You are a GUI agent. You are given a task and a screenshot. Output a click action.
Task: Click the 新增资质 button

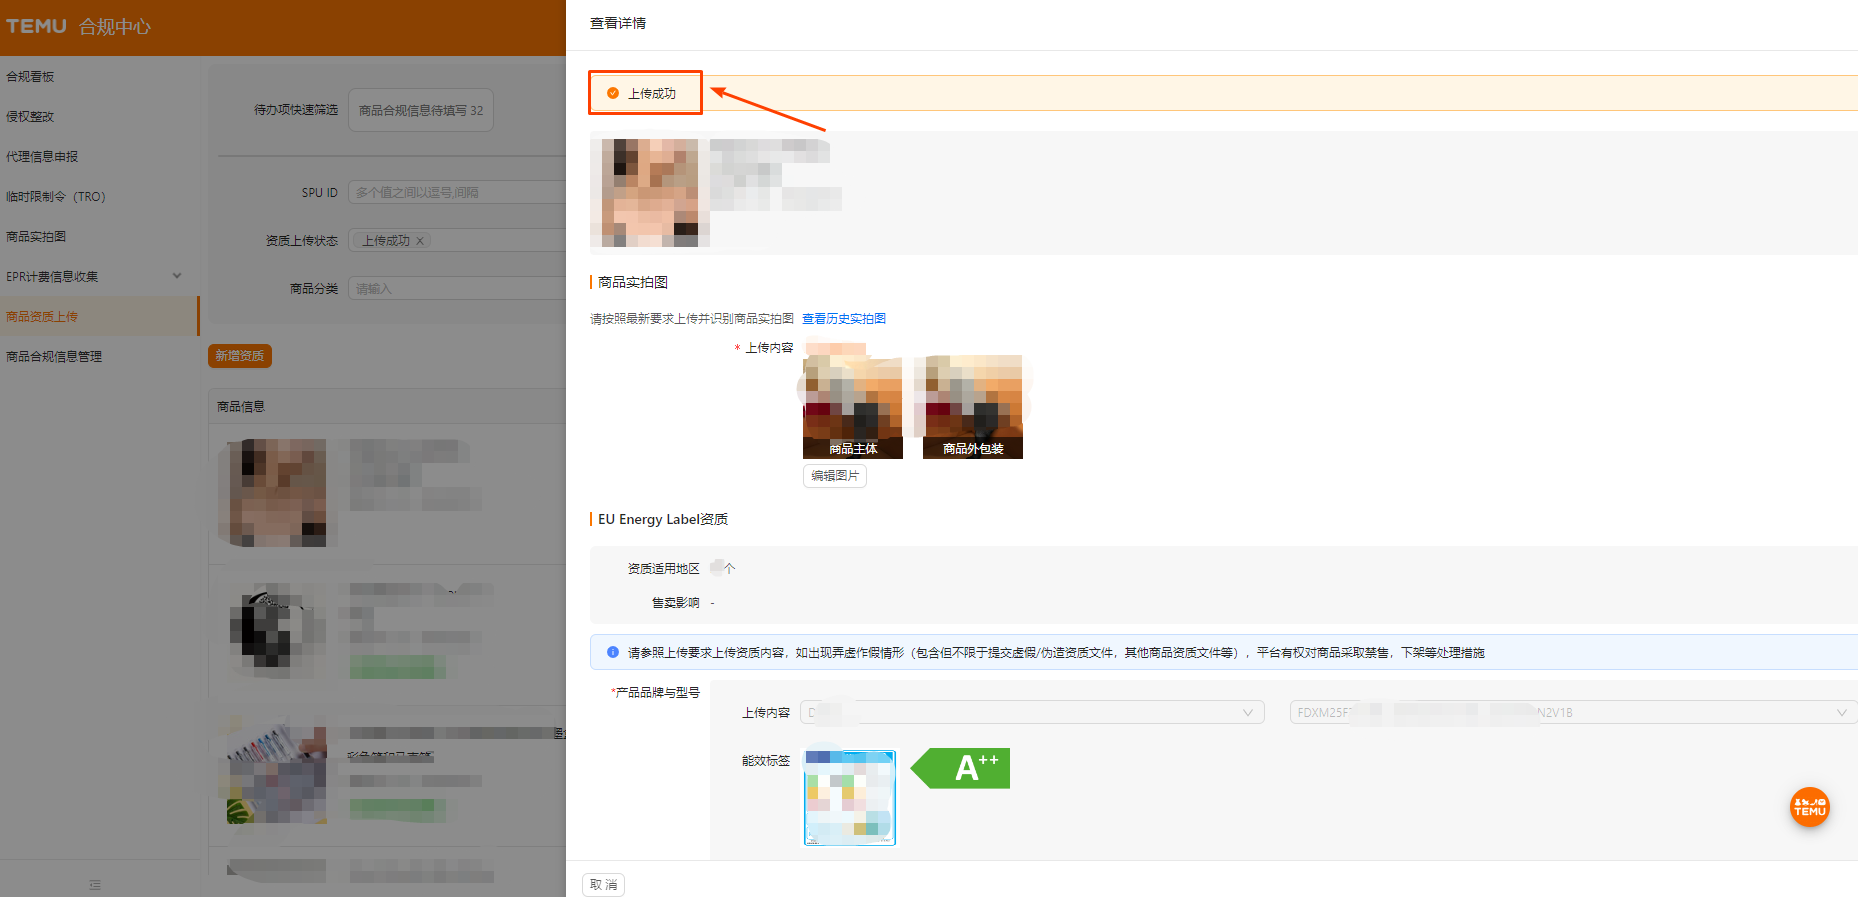[x=240, y=356]
